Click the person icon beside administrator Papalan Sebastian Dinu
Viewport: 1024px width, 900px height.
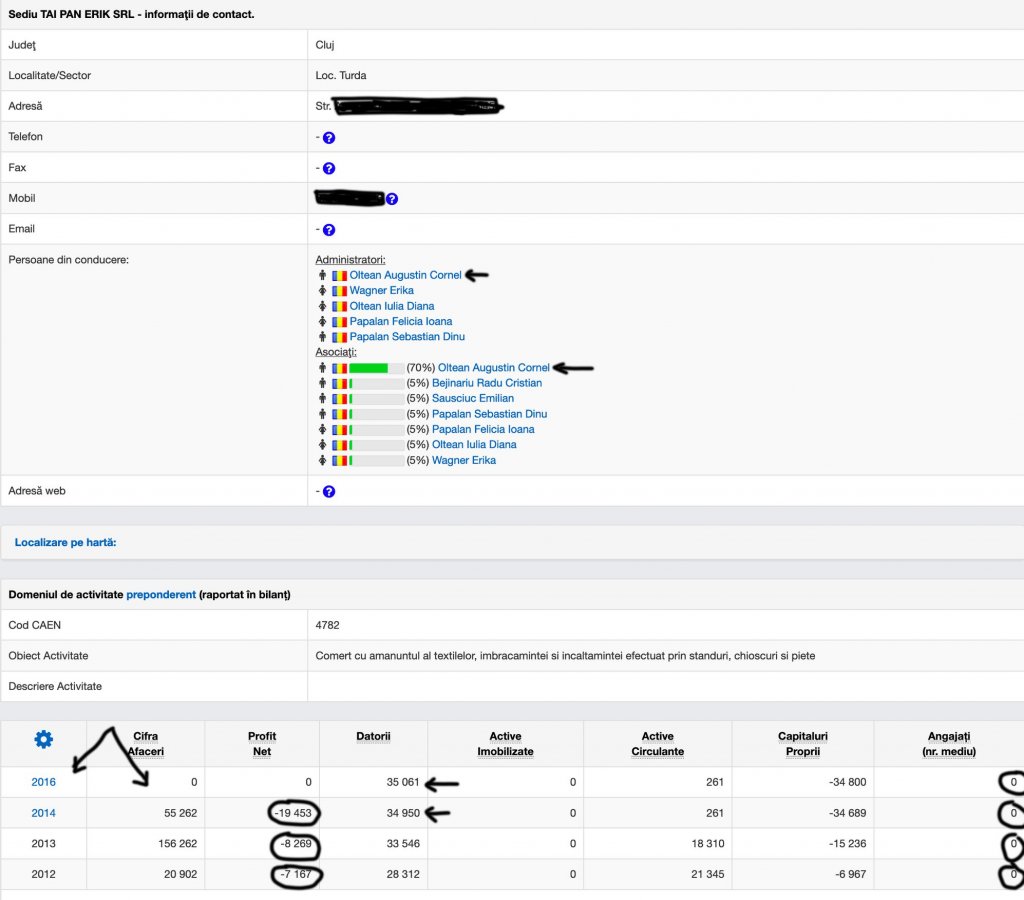pyautogui.click(x=322, y=337)
